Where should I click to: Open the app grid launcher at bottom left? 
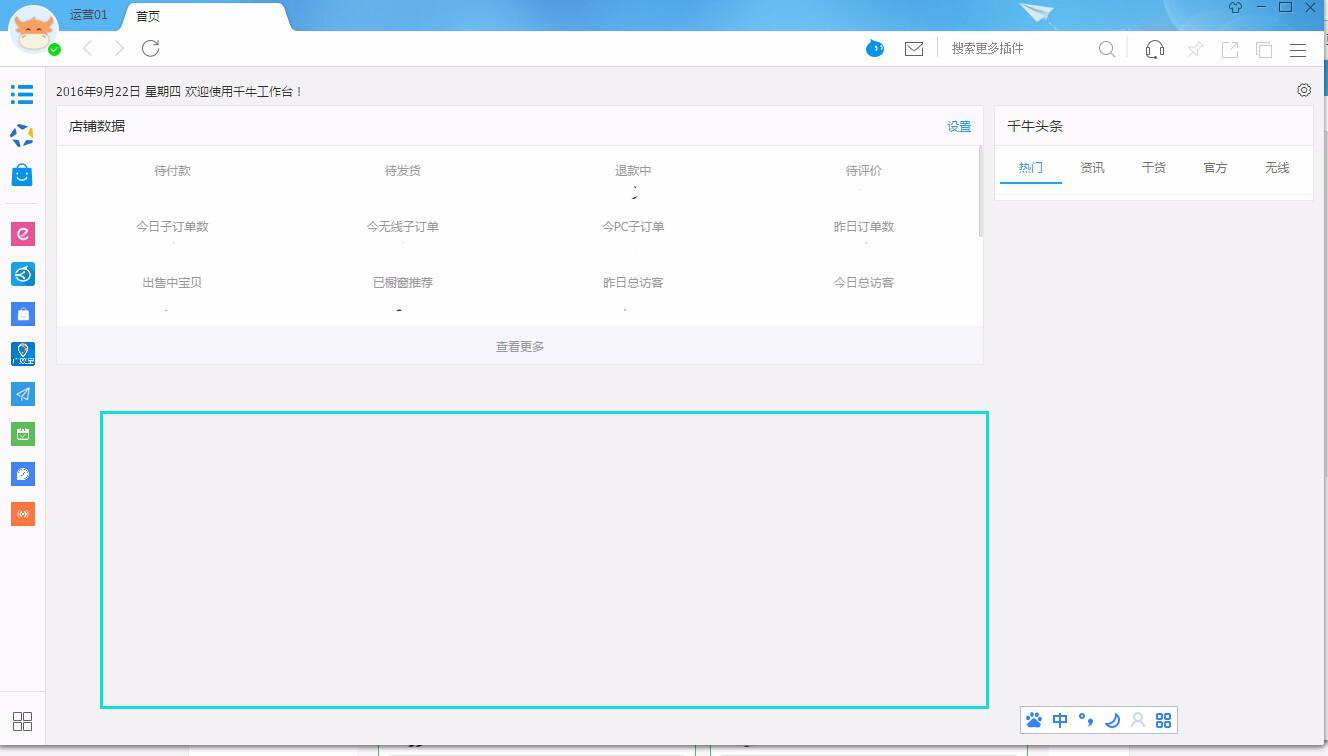[x=22, y=720]
